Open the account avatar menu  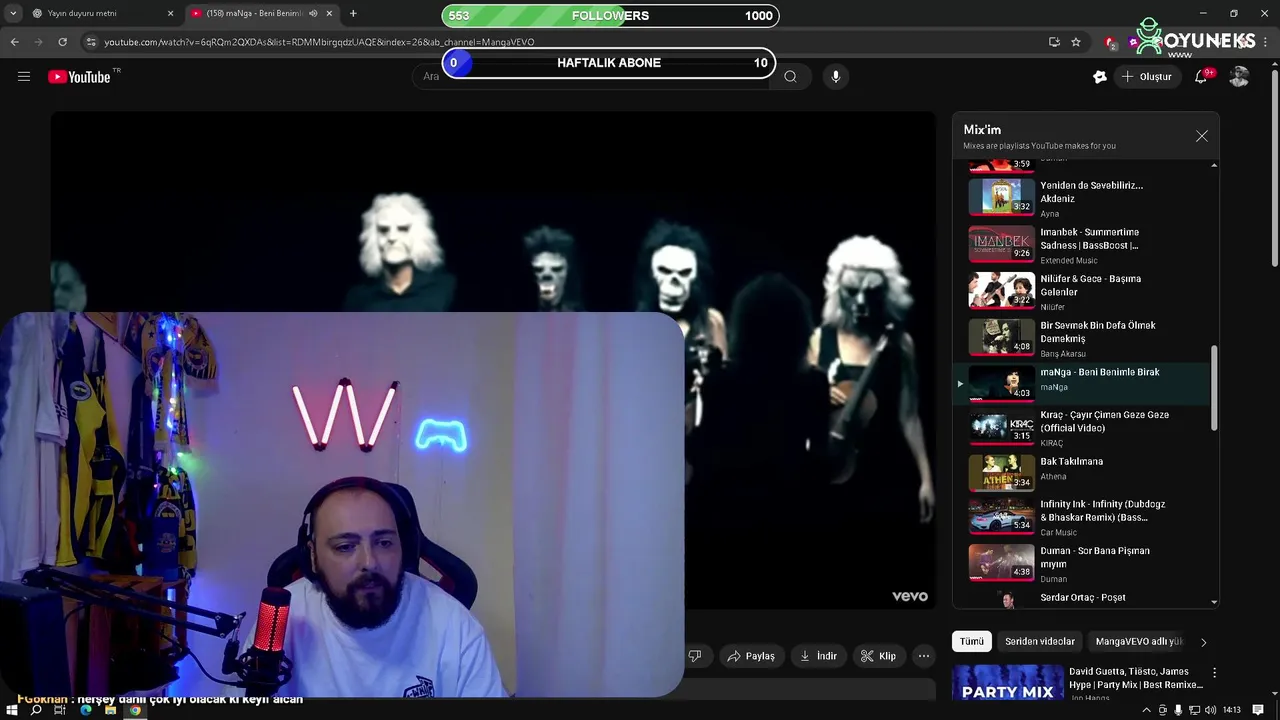1239,76
